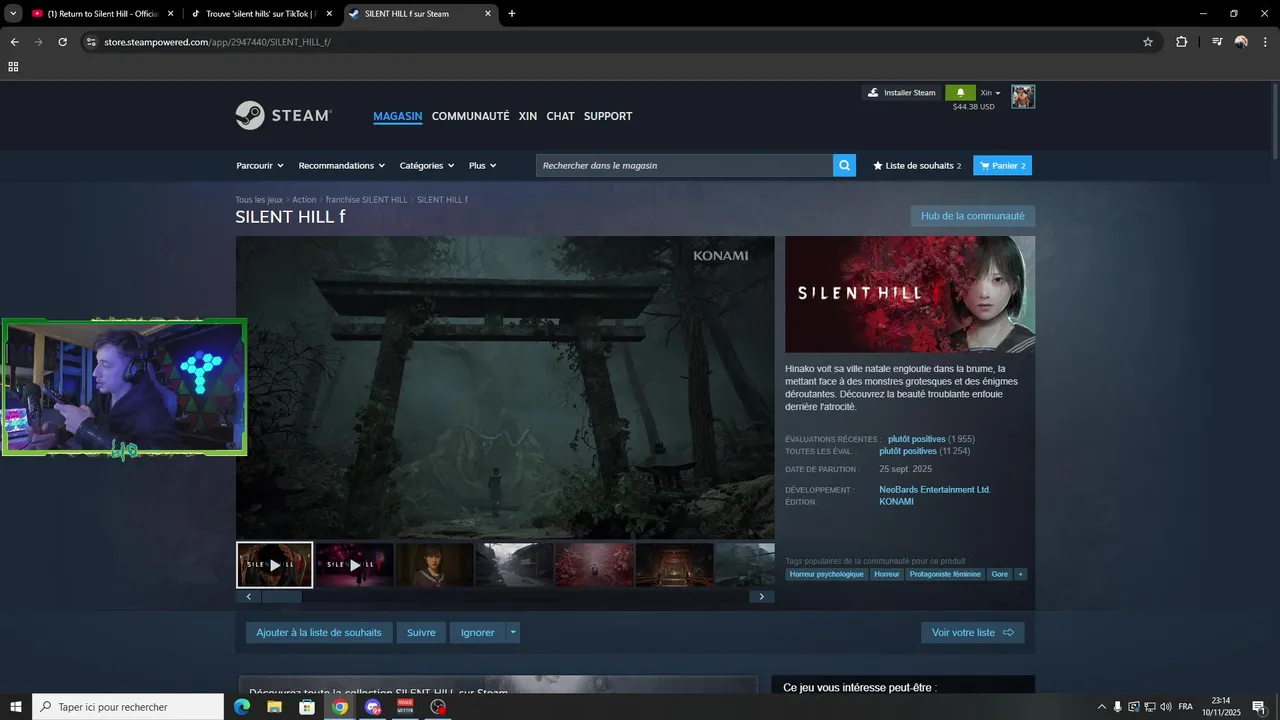Open the MAGASIN tab
Screen dimensions: 1280x720
pyautogui.click(x=398, y=116)
